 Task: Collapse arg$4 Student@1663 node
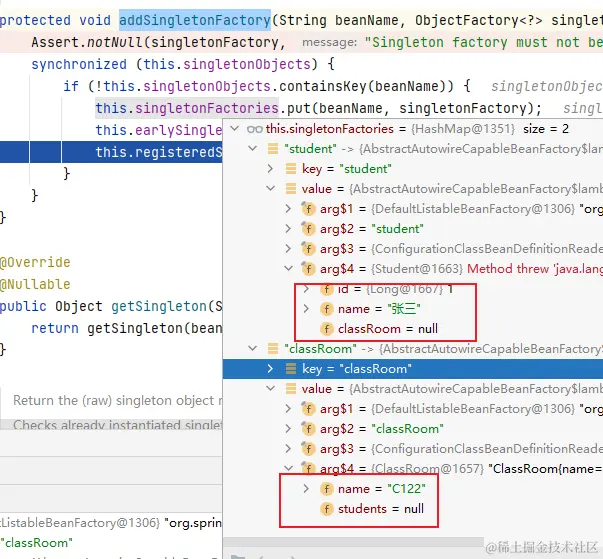[x=288, y=269]
